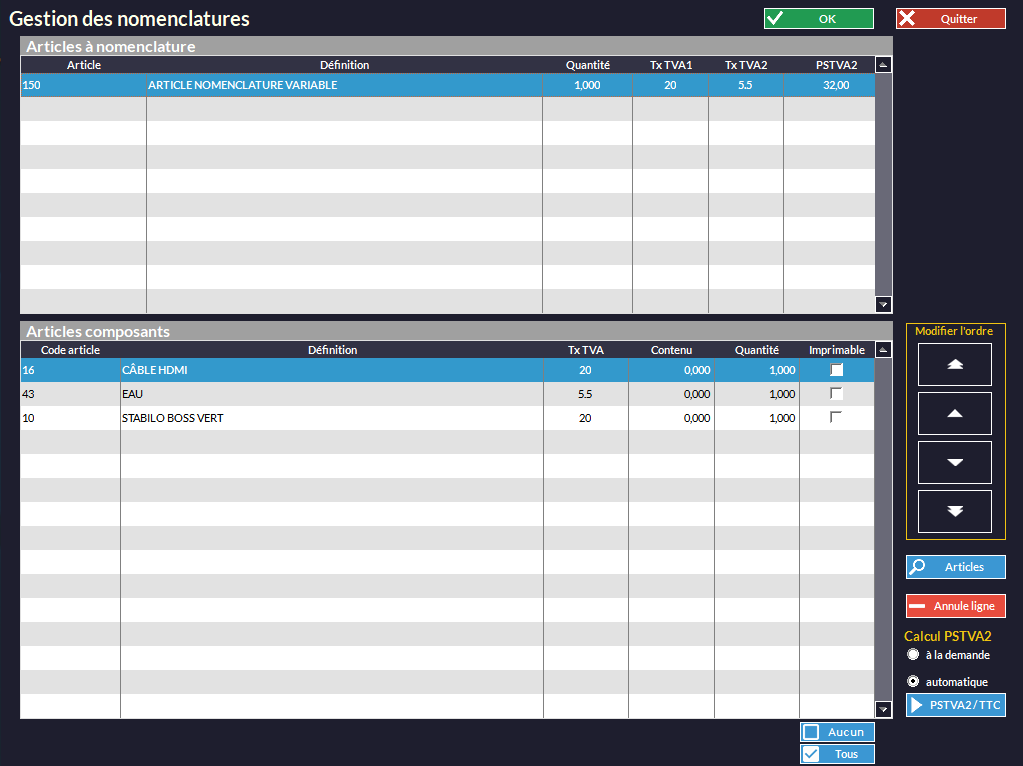
Task: Check Imprimable for CÂBLE HDMI
Action: (x=837, y=370)
